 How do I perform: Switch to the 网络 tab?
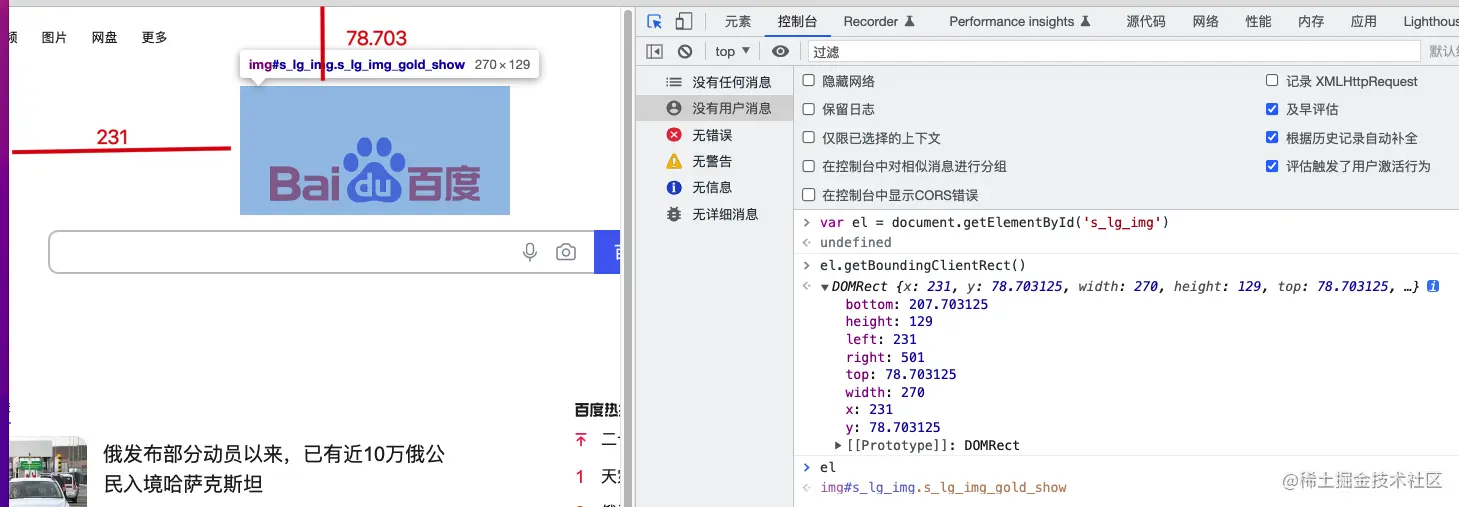1206,21
